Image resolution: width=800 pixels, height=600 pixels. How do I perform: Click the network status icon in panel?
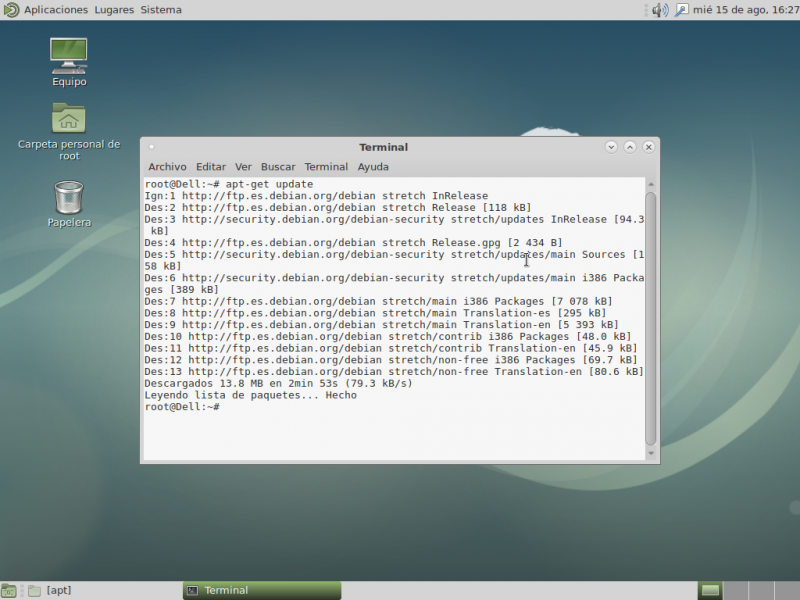click(682, 10)
